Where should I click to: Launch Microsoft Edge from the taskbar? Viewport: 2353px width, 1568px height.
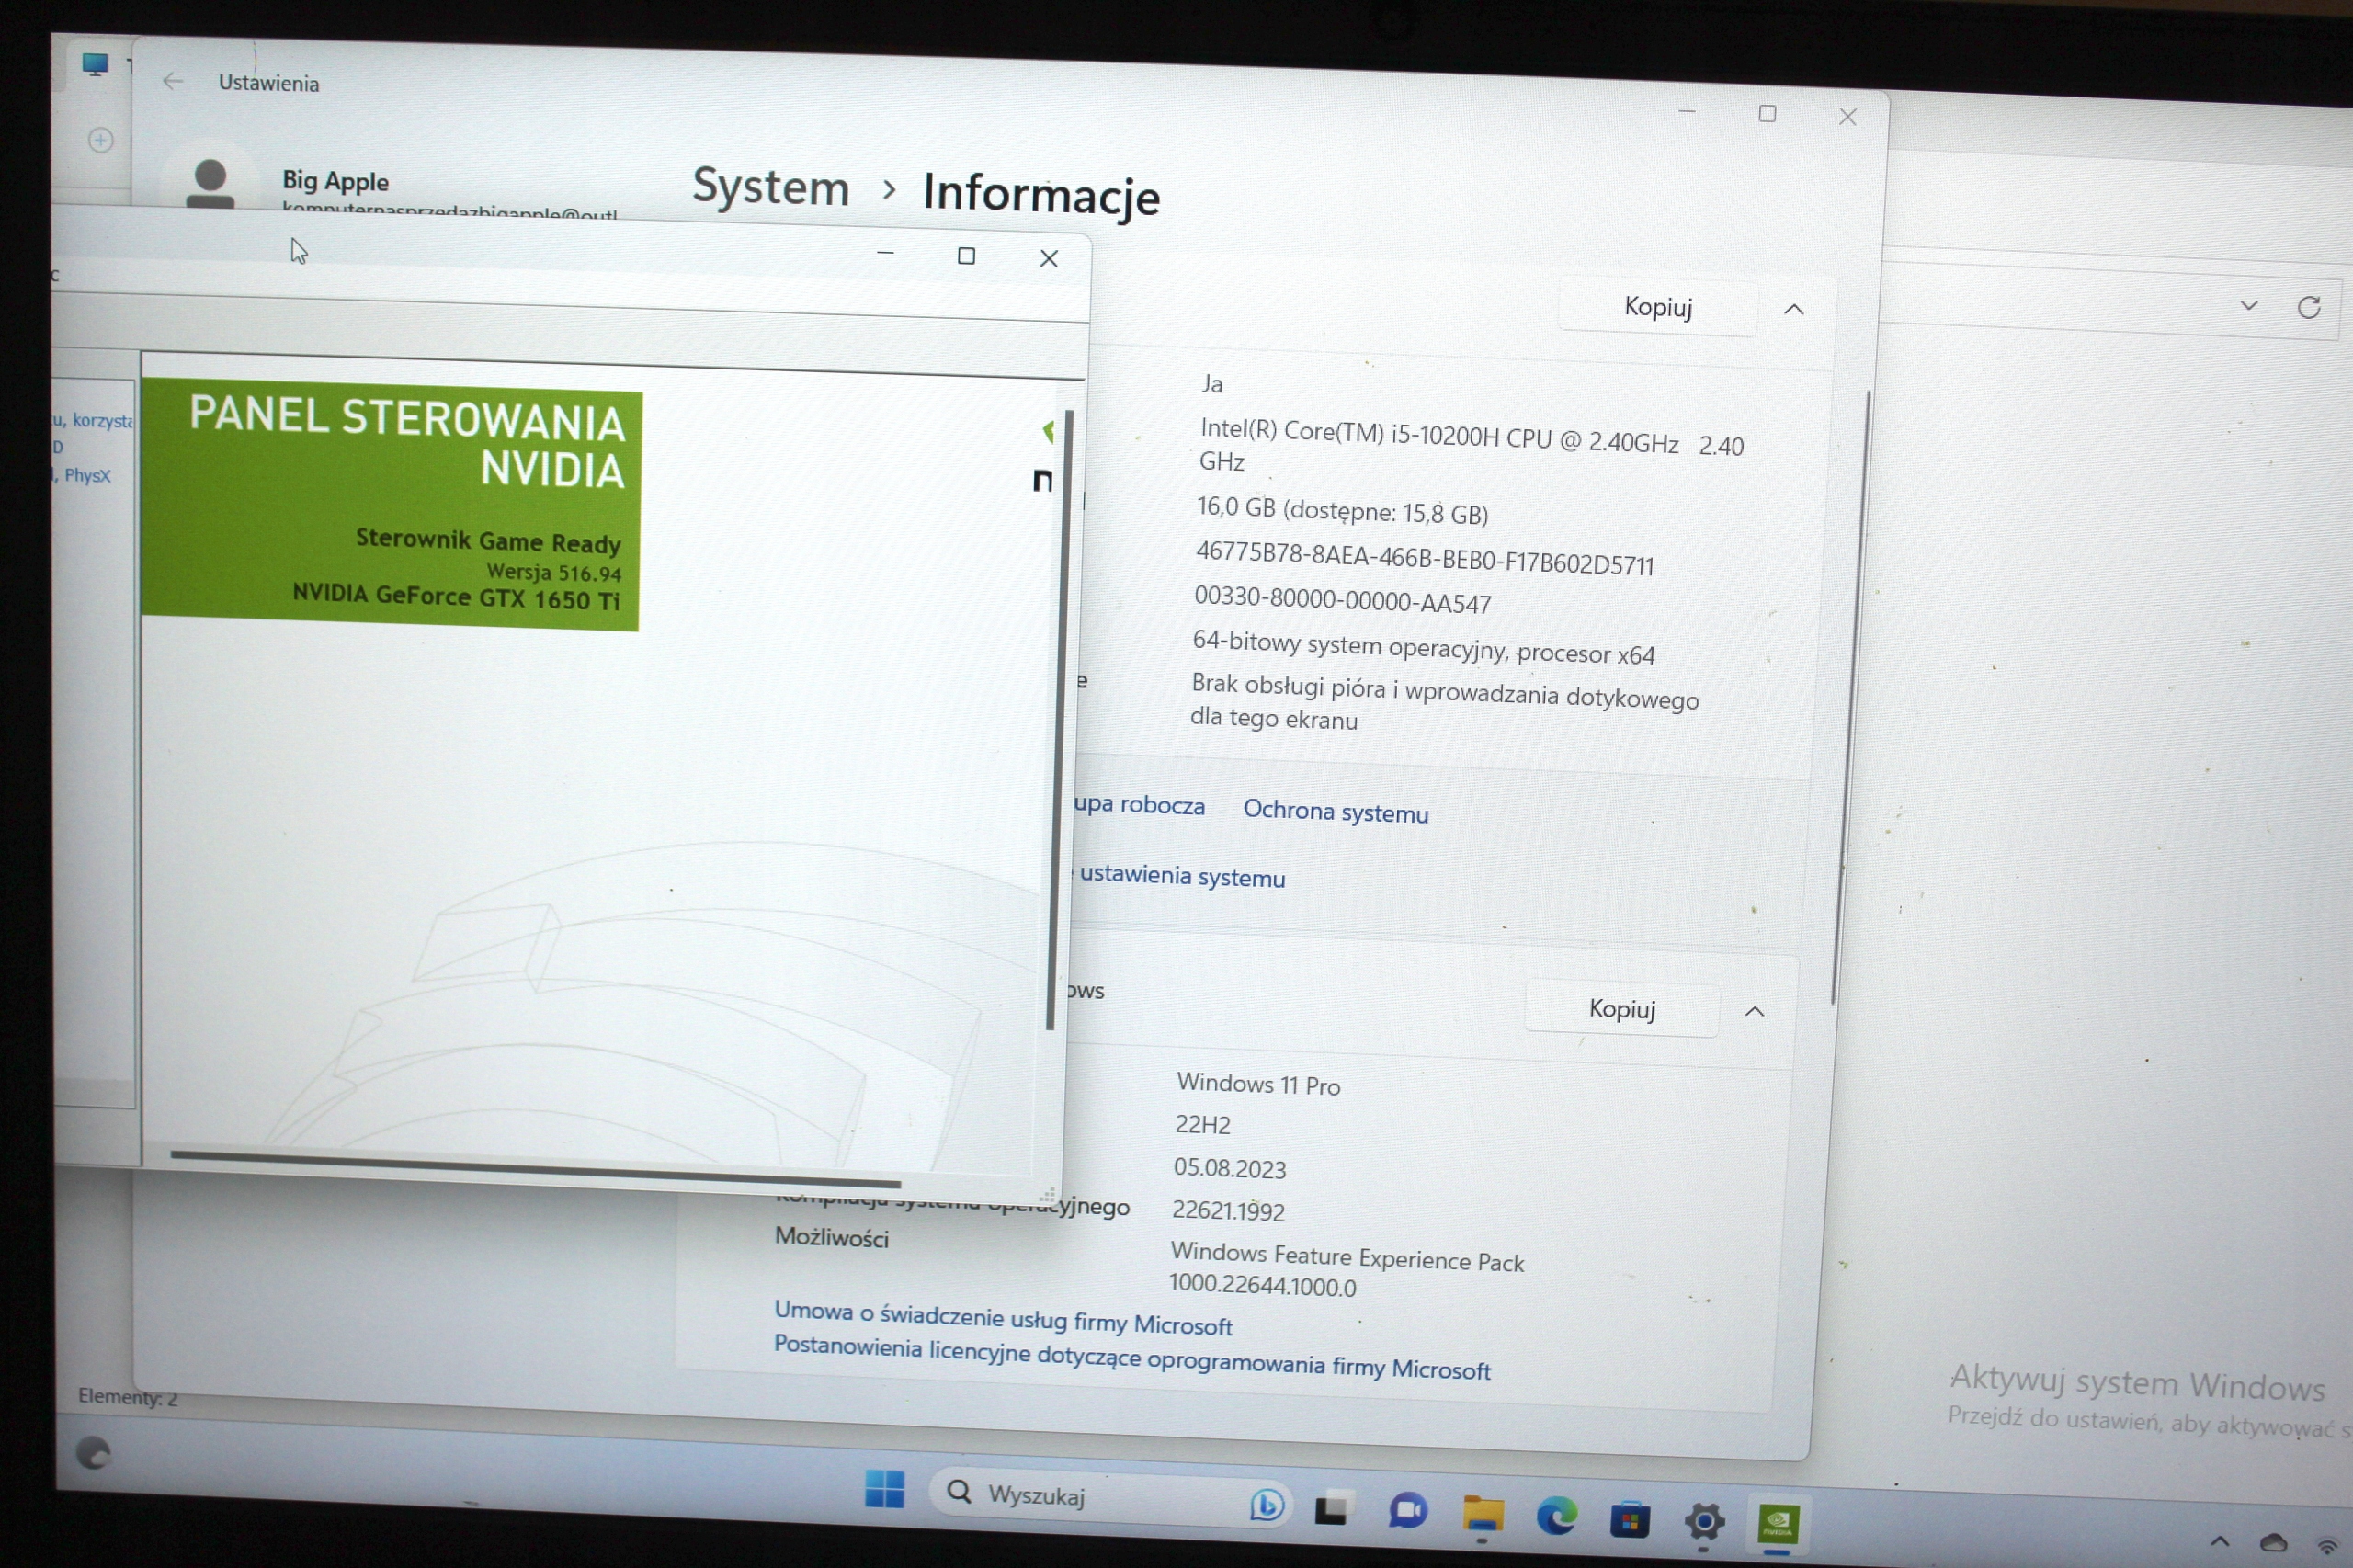(x=1556, y=1517)
